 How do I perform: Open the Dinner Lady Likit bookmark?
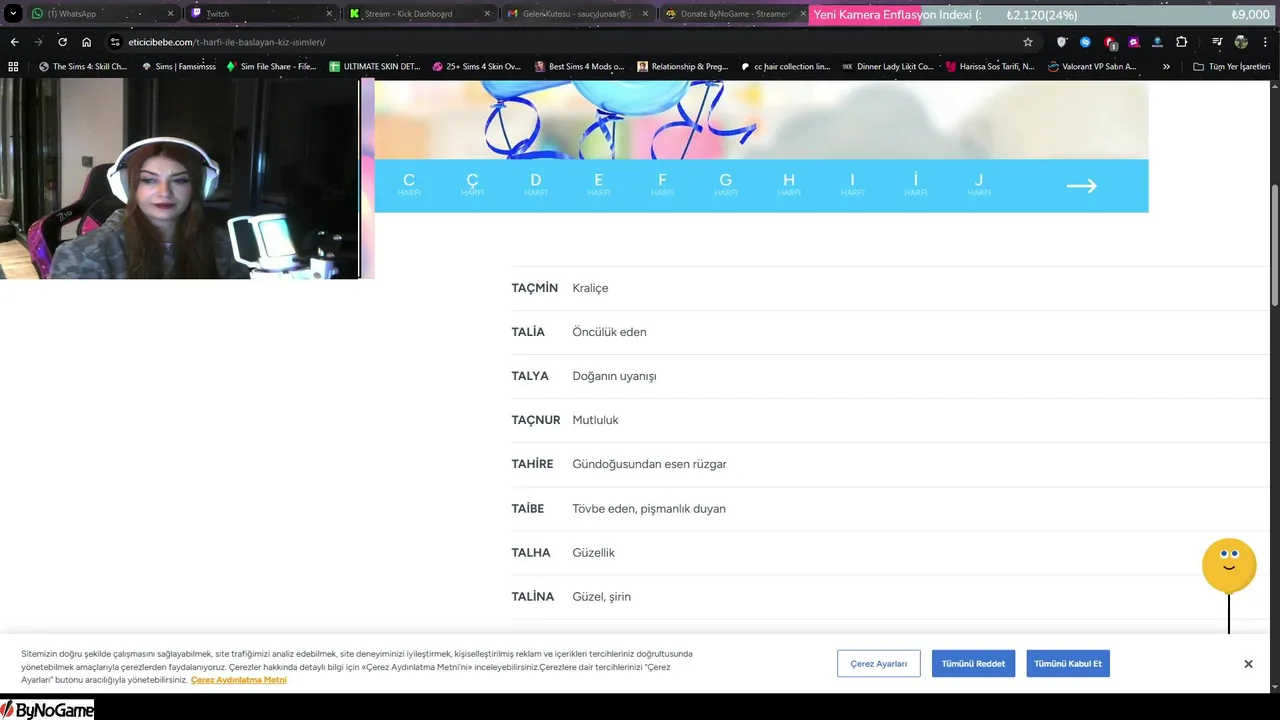click(x=888, y=67)
